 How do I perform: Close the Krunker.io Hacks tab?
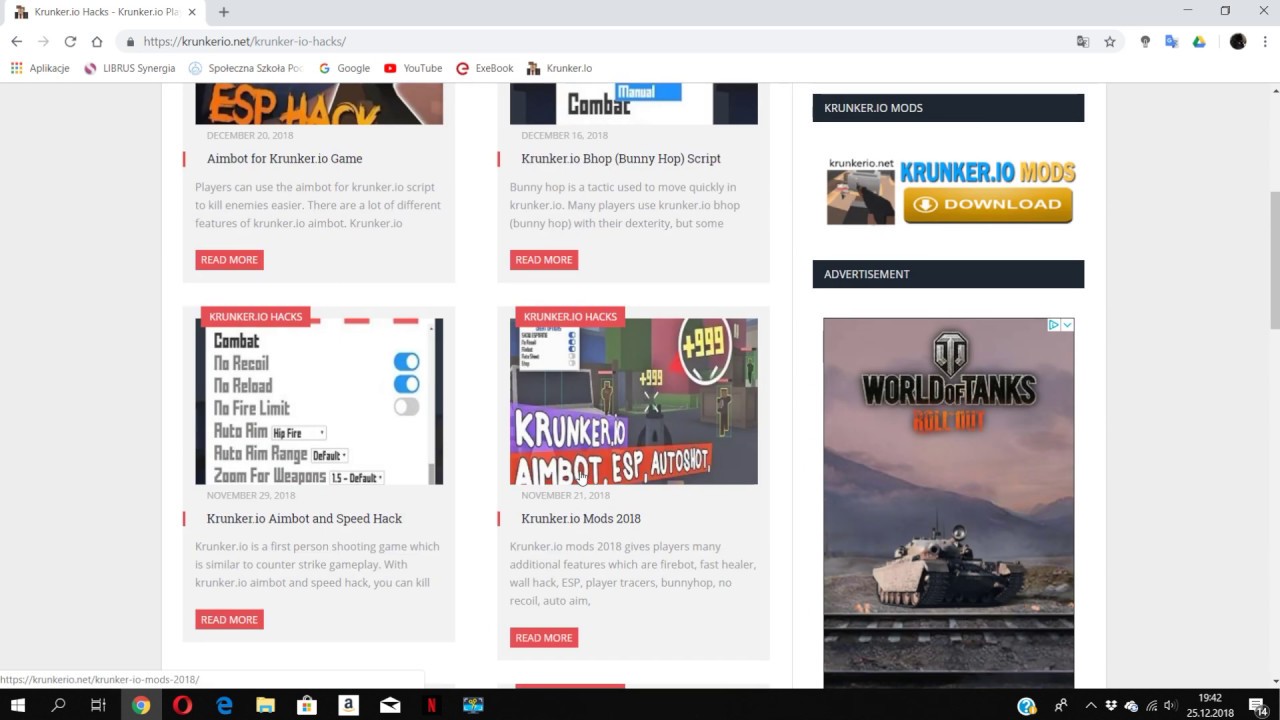[x=192, y=12]
